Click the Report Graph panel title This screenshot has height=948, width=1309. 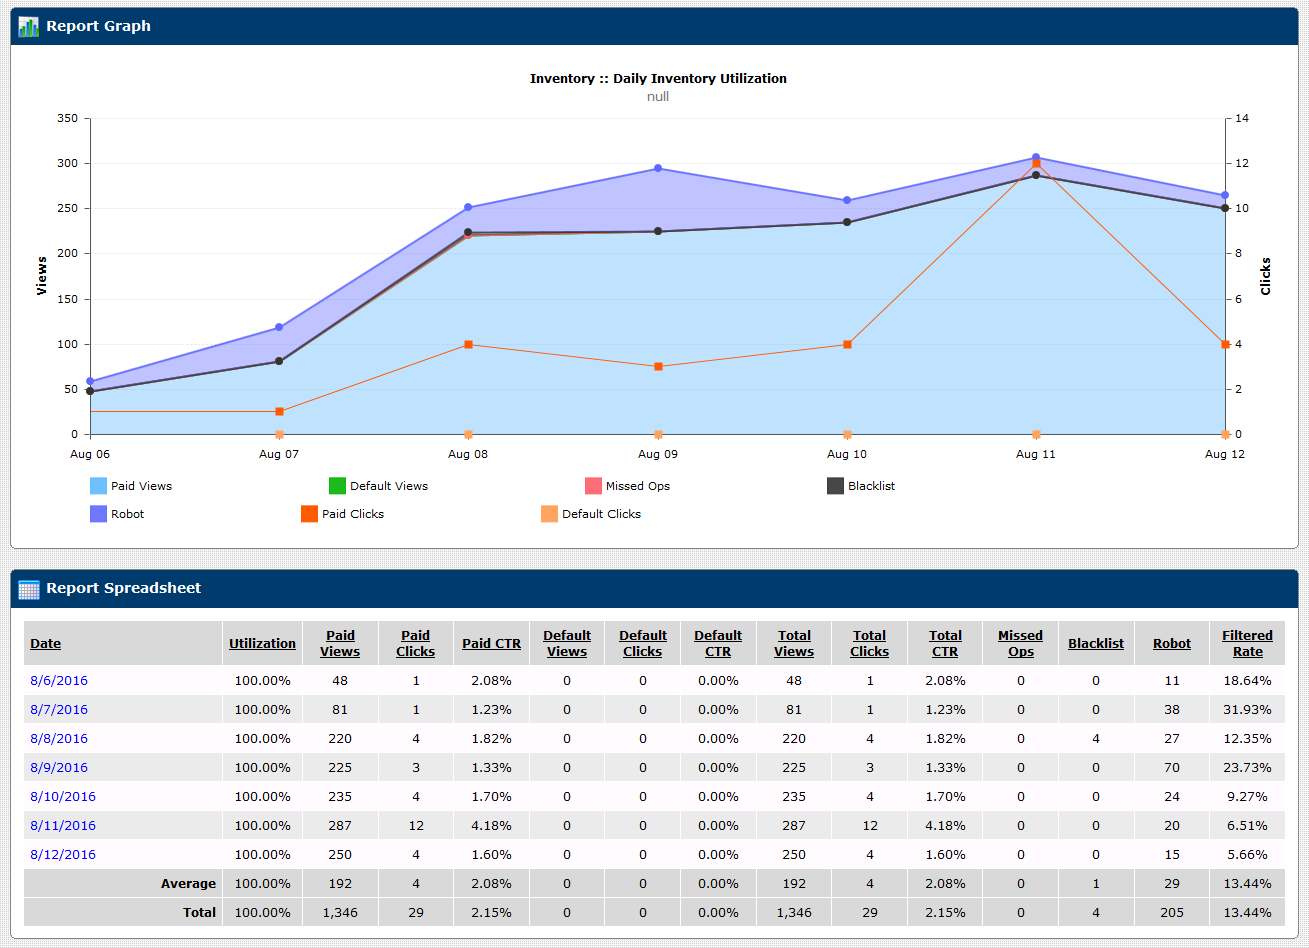click(x=98, y=26)
